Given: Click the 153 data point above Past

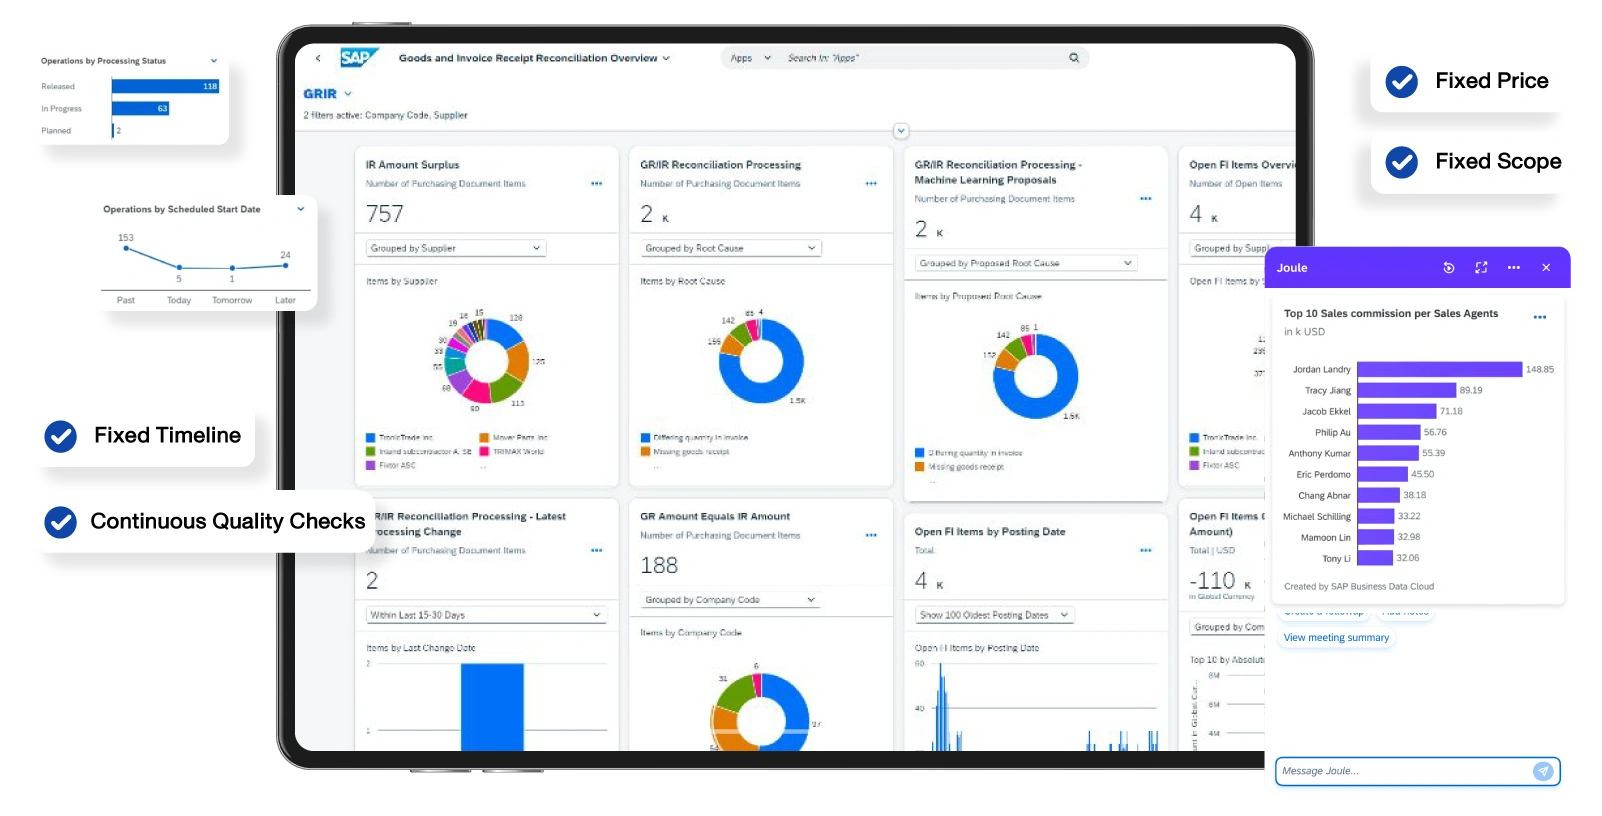Looking at the screenshot, I should coord(126,248).
